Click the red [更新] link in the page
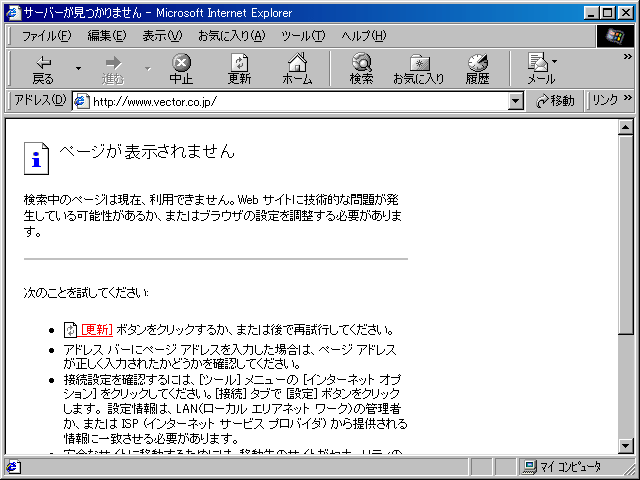This screenshot has height=480, width=640. tap(96, 329)
